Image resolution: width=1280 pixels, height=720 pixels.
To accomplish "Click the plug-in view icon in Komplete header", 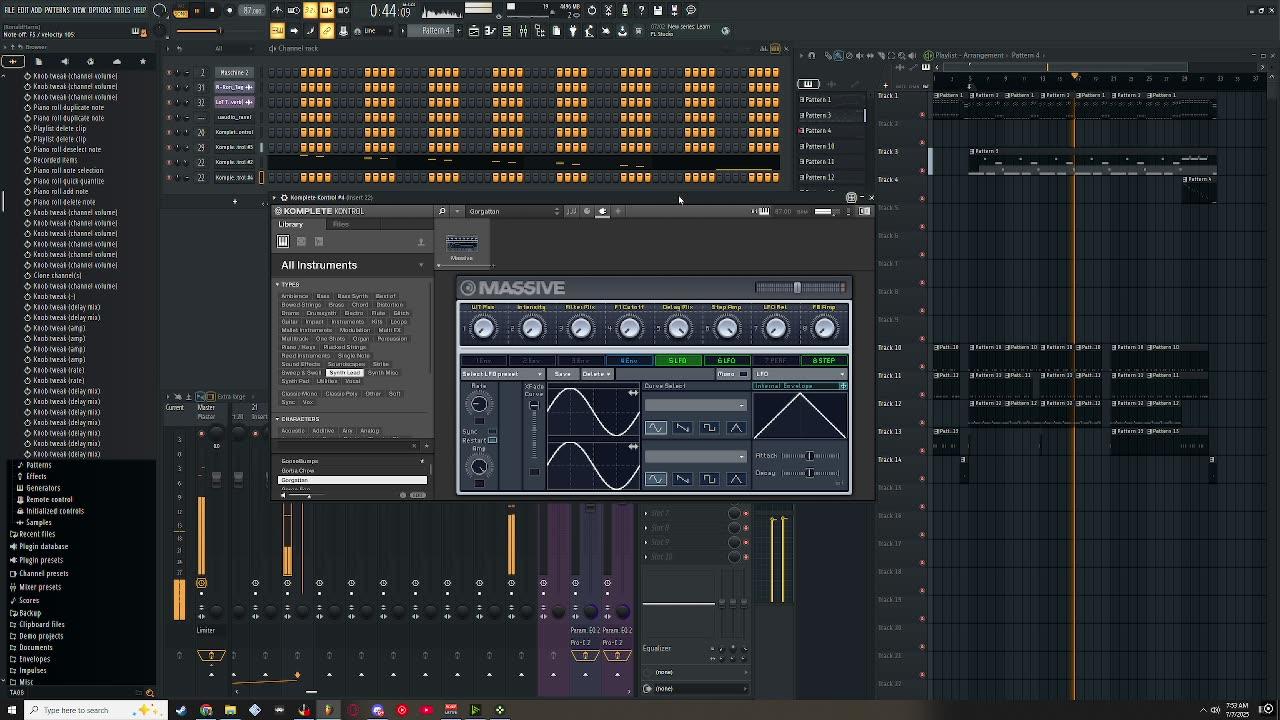I will point(602,211).
